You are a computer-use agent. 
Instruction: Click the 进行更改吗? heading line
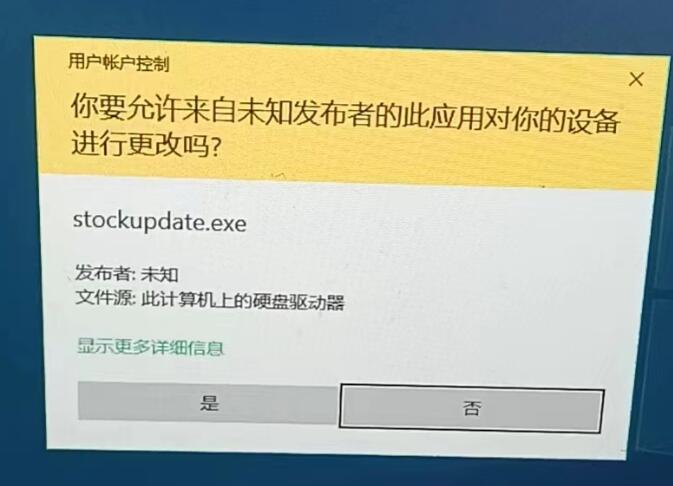point(146,143)
